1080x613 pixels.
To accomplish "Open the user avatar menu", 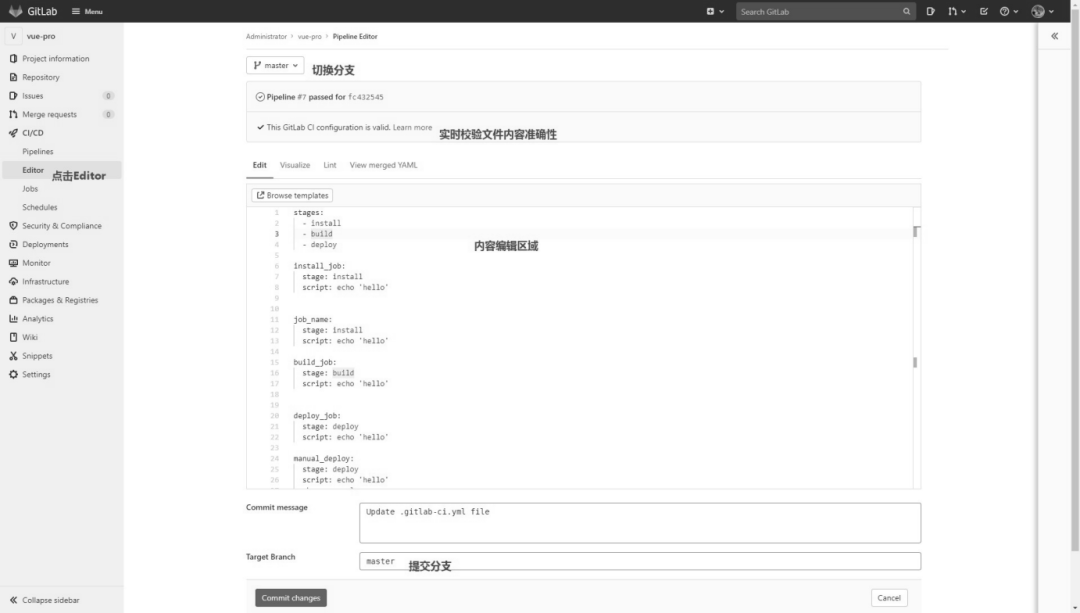I will [x=1042, y=11].
